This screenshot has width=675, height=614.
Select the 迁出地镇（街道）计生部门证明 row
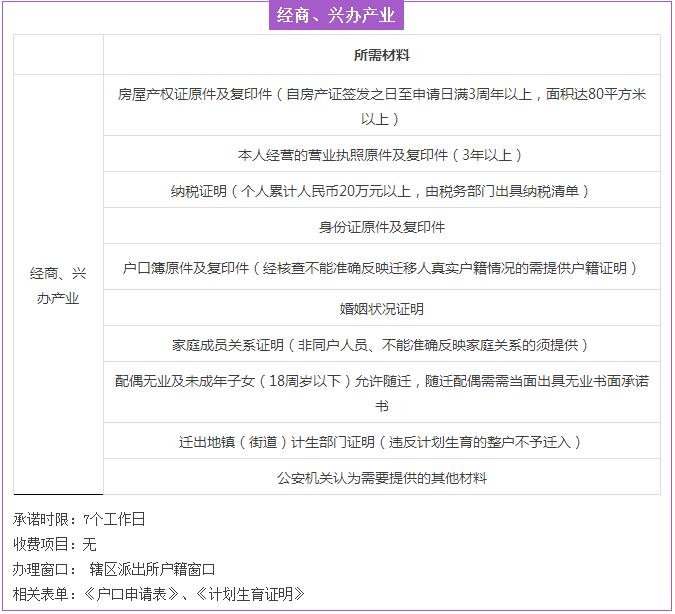381,441
